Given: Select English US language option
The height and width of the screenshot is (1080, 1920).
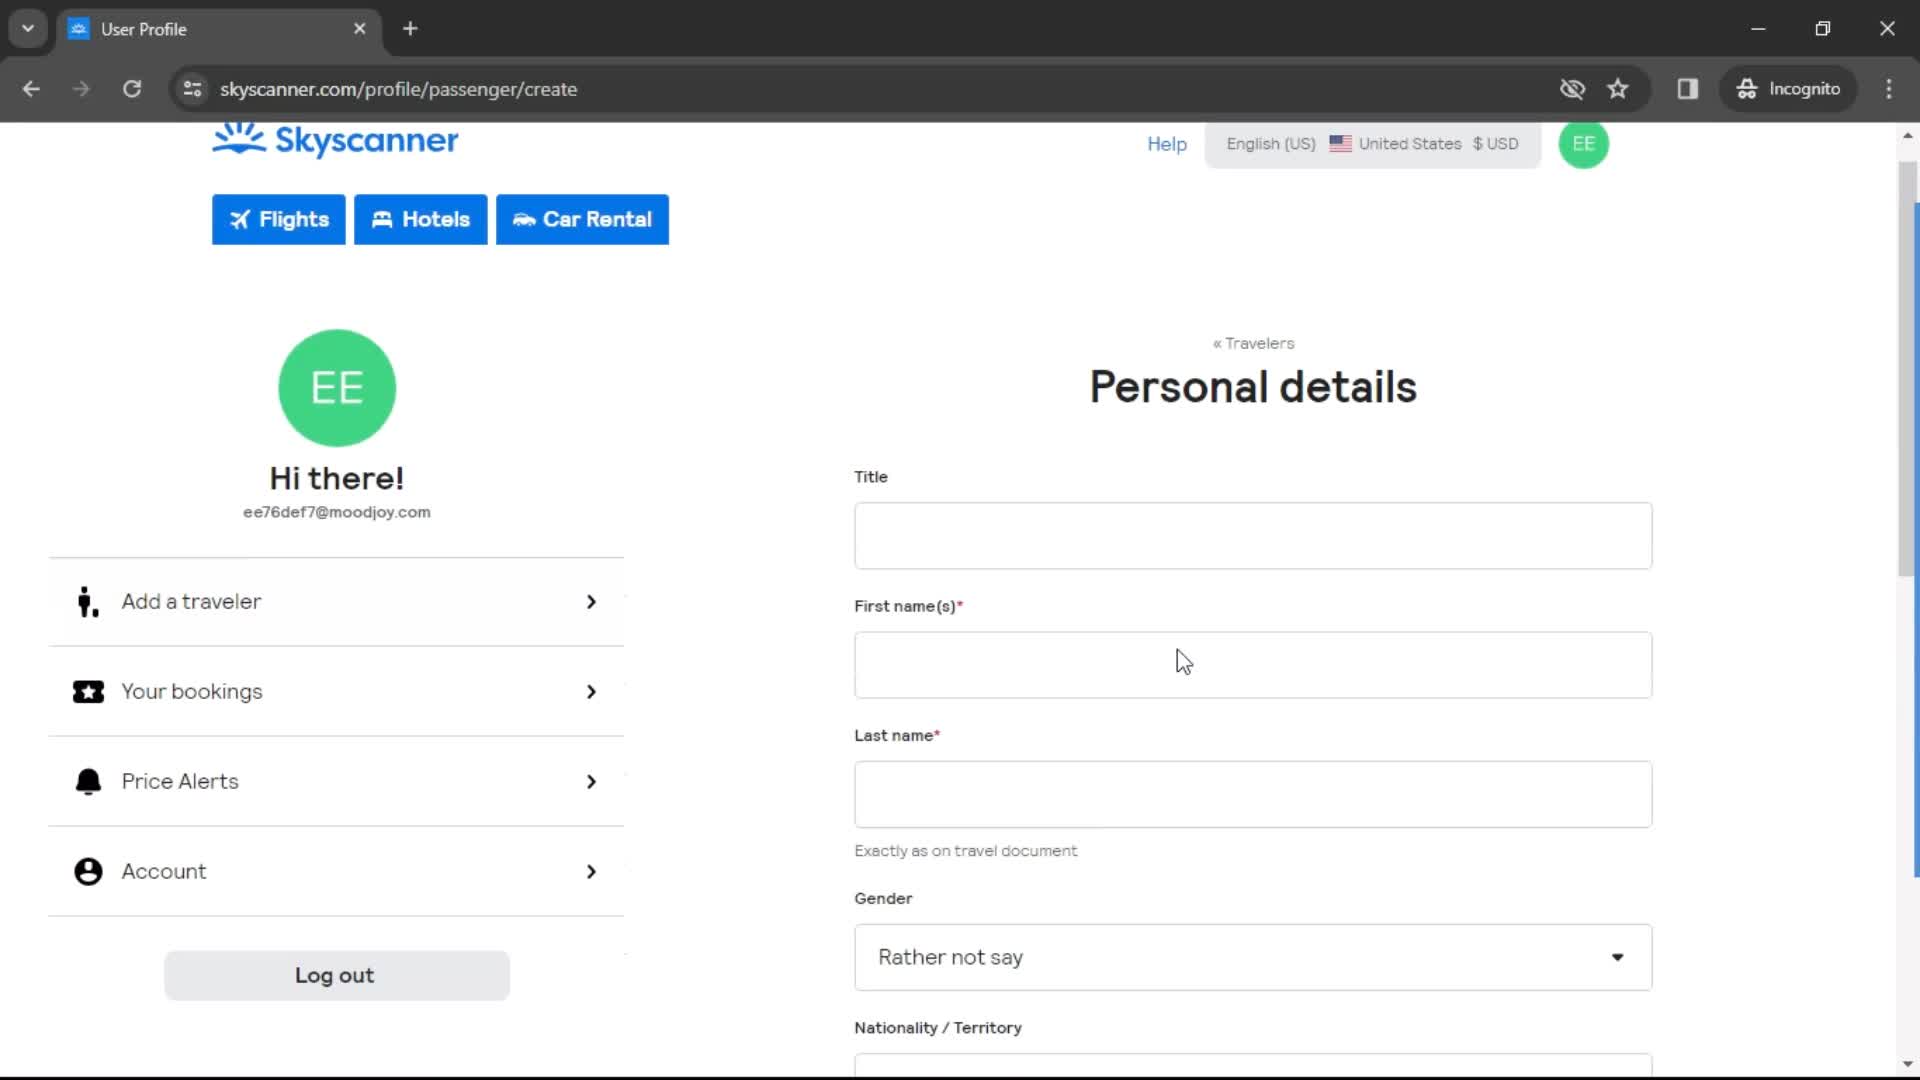Looking at the screenshot, I should (x=1269, y=144).
